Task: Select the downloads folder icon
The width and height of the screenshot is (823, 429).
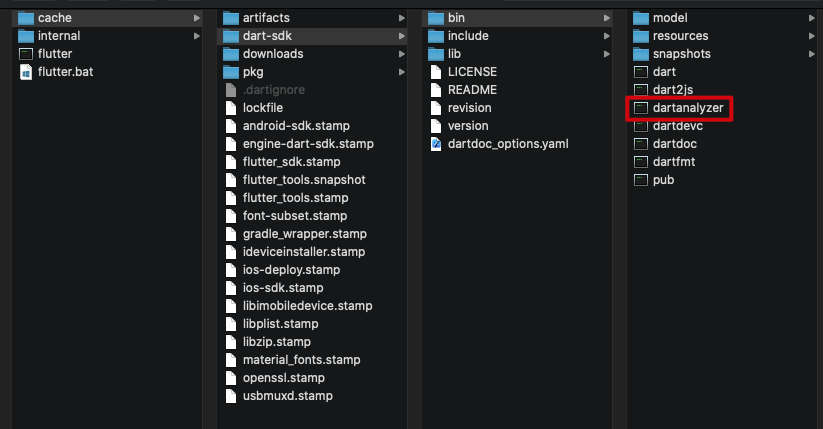Action: (231, 54)
